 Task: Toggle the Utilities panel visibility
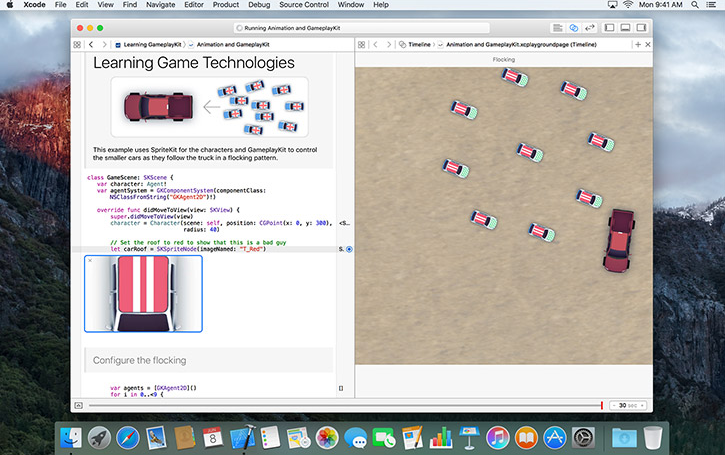click(x=642, y=27)
